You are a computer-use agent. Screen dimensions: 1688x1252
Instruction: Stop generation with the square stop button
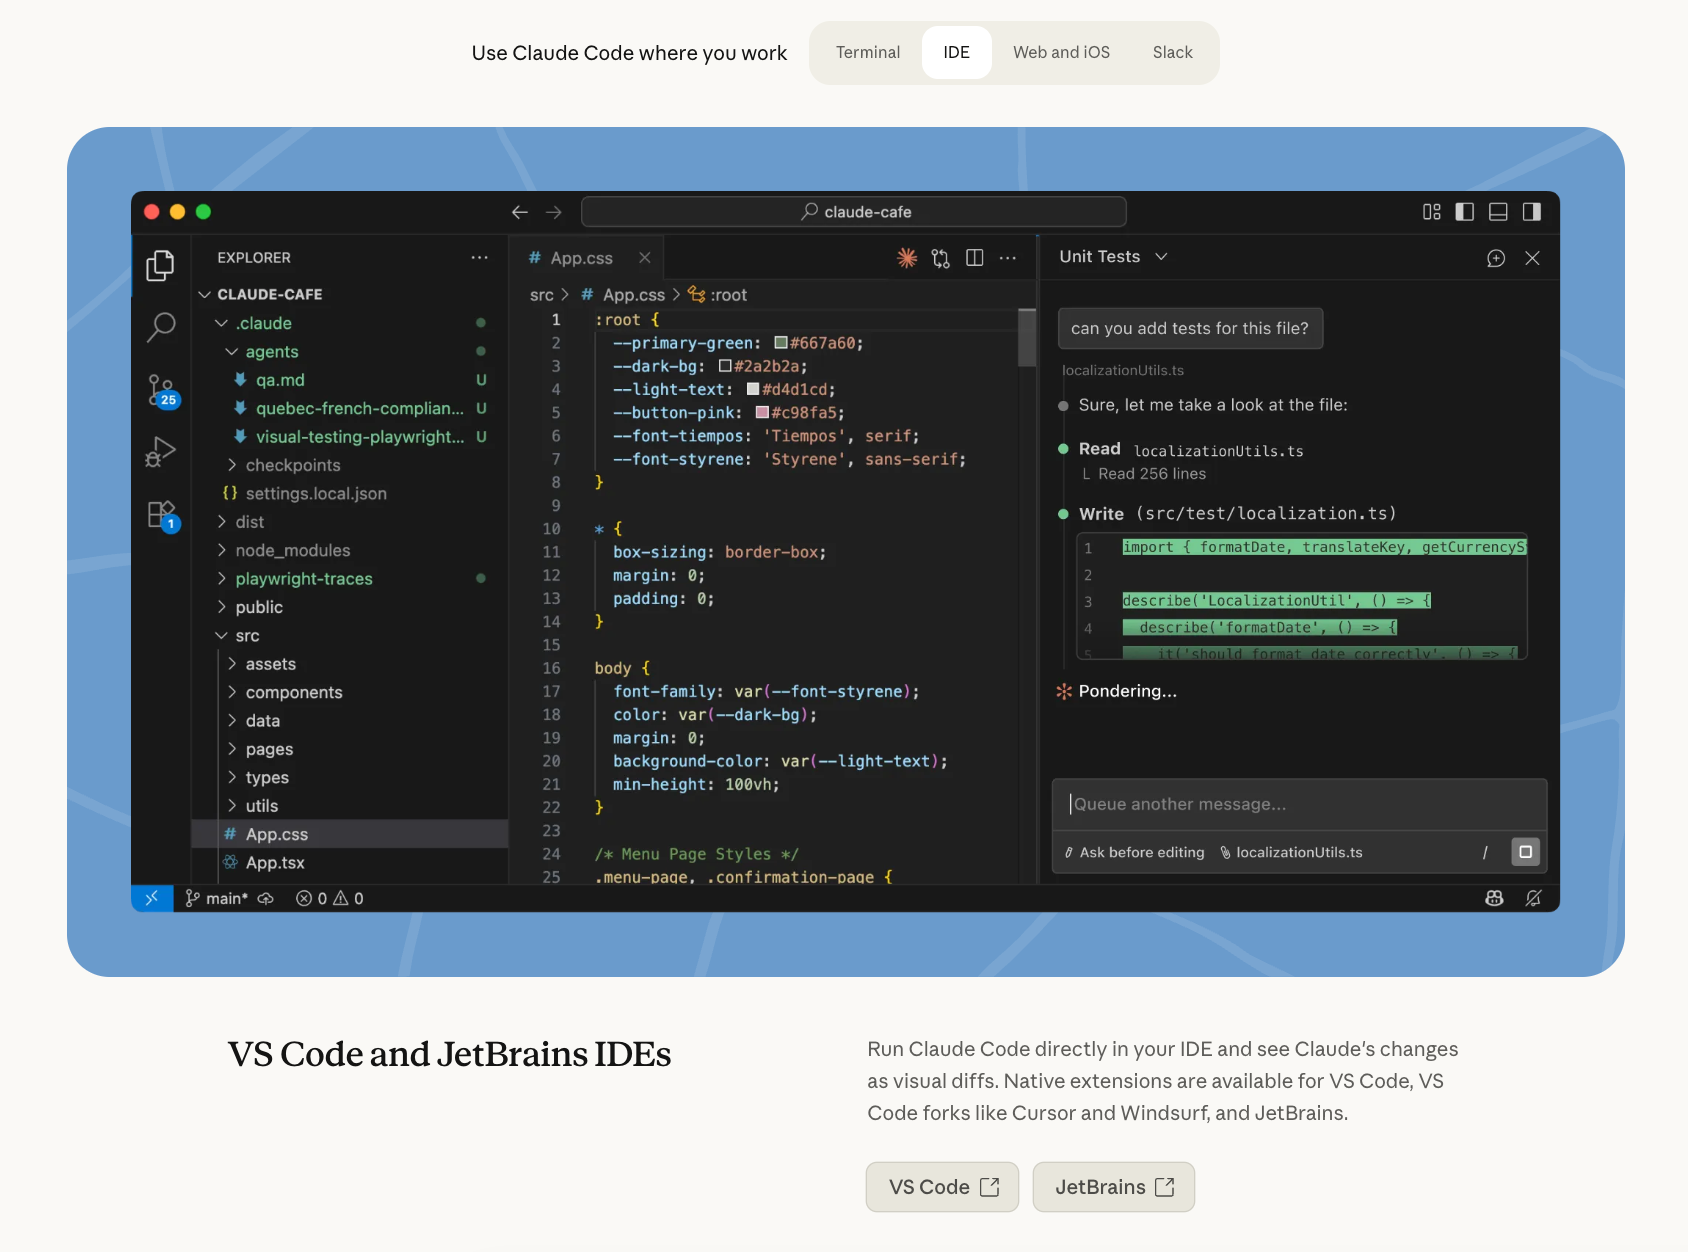pyautogui.click(x=1525, y=852)
